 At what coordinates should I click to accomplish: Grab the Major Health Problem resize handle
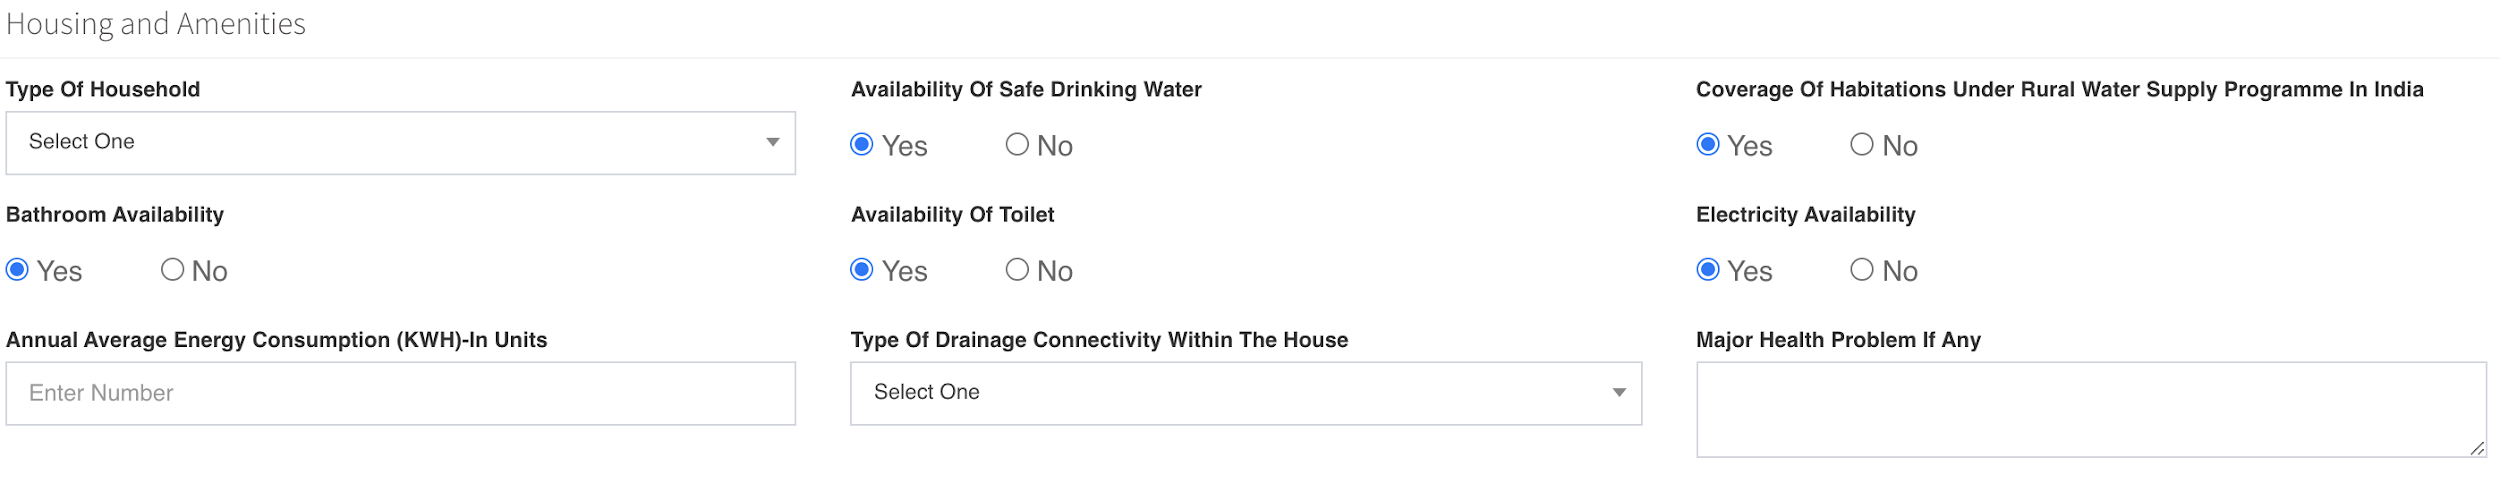coord(2477,449)
